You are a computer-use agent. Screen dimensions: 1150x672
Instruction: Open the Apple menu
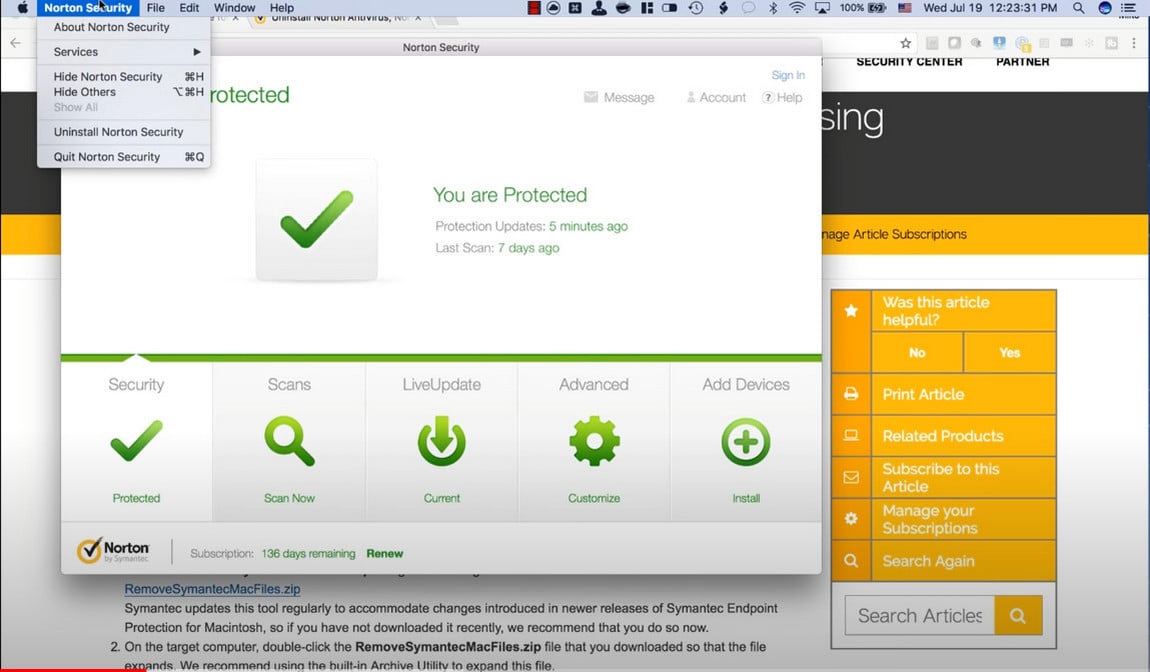coord(22,8)
